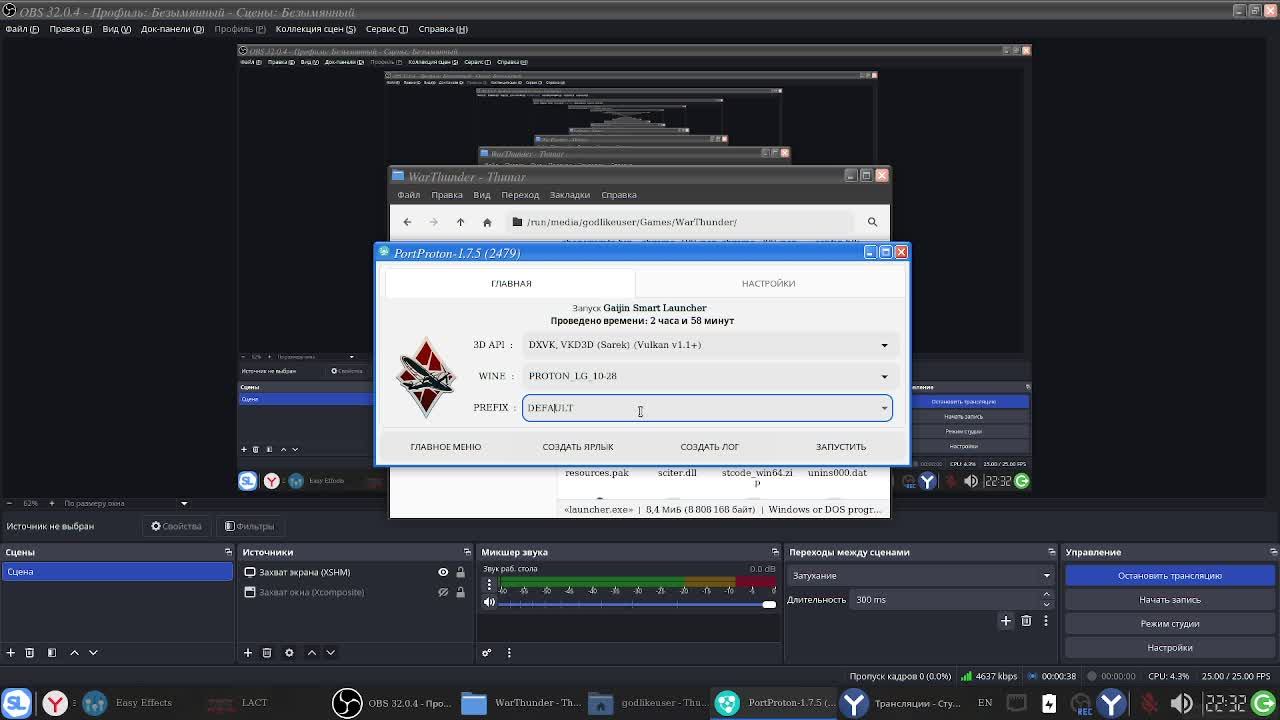Open PREFIX dropdown arrow
The image size is (1280, 720).
[x=884, y=408]
